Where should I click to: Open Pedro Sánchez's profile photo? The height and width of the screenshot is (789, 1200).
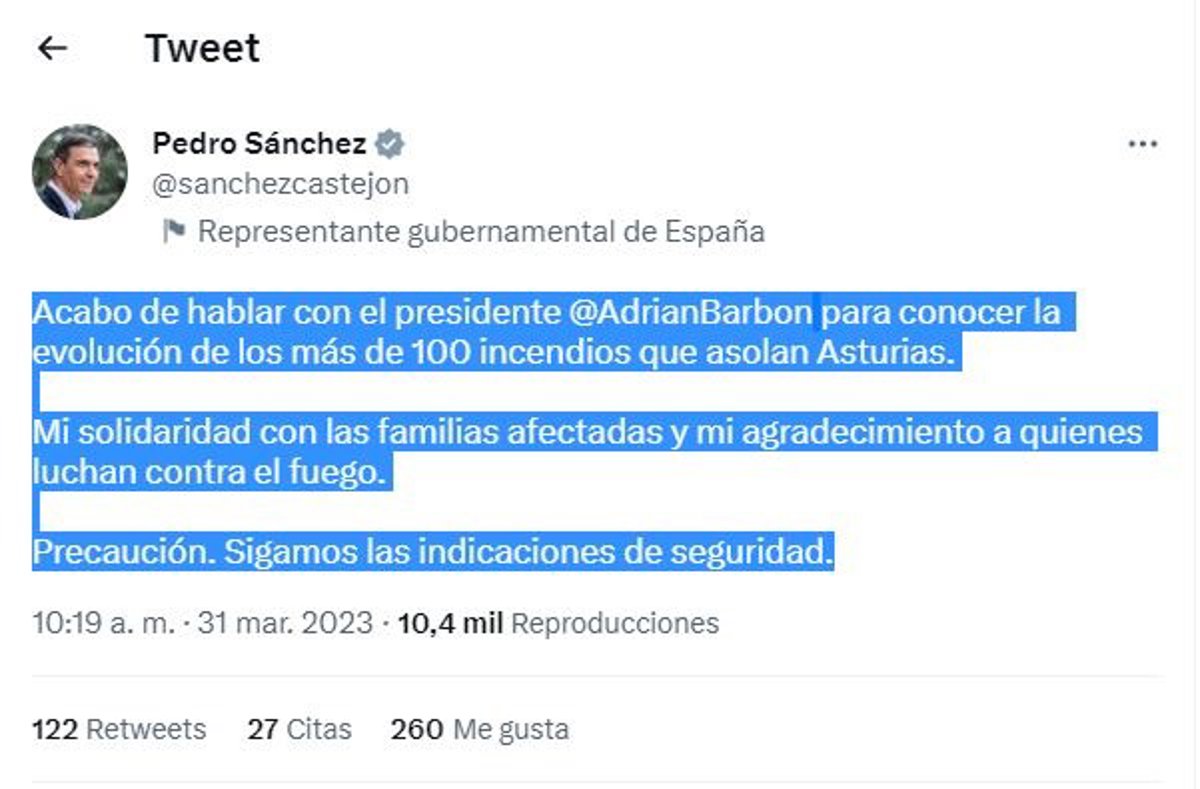point(80,172)
